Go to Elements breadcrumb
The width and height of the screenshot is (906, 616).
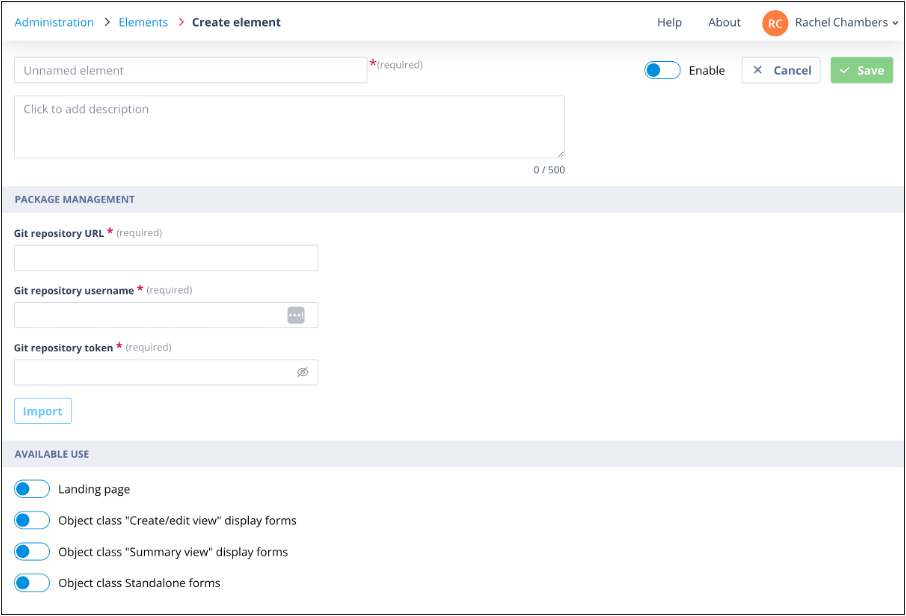[x=143, y=23]
